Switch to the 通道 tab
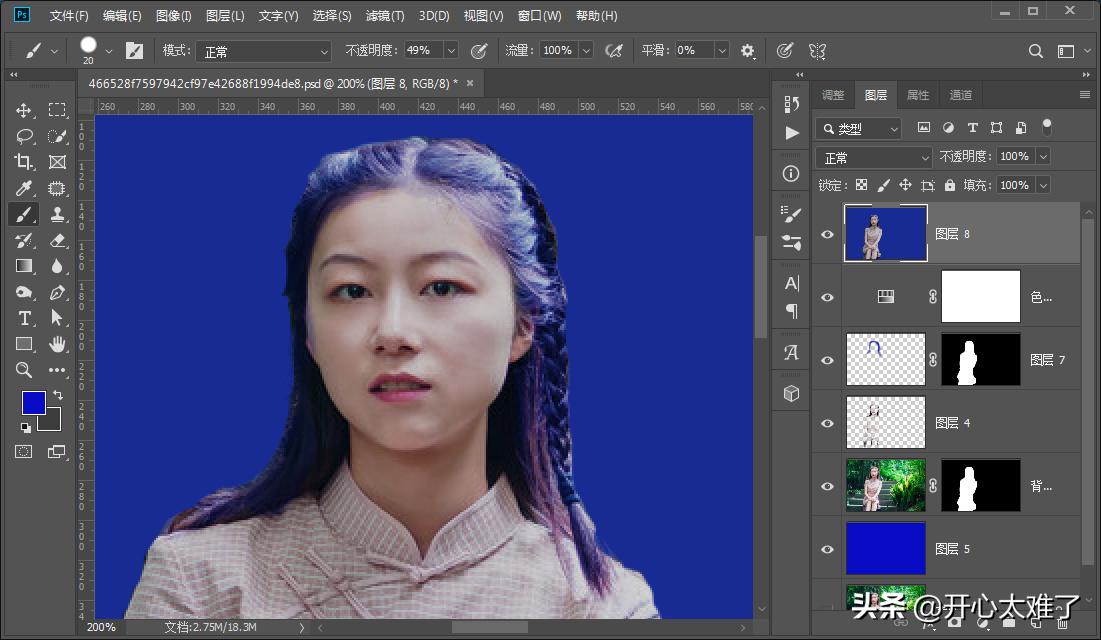The height and width of the screenshot is (640, 1101). (959, 94)
